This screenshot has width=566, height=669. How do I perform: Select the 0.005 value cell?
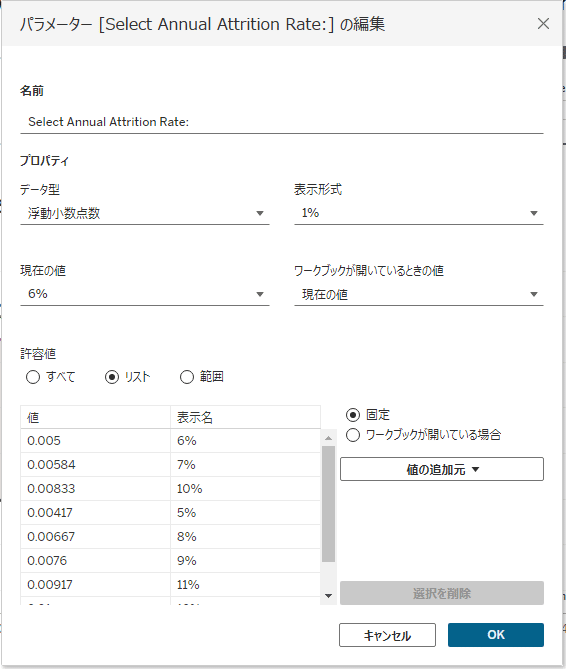coord(96,441)
